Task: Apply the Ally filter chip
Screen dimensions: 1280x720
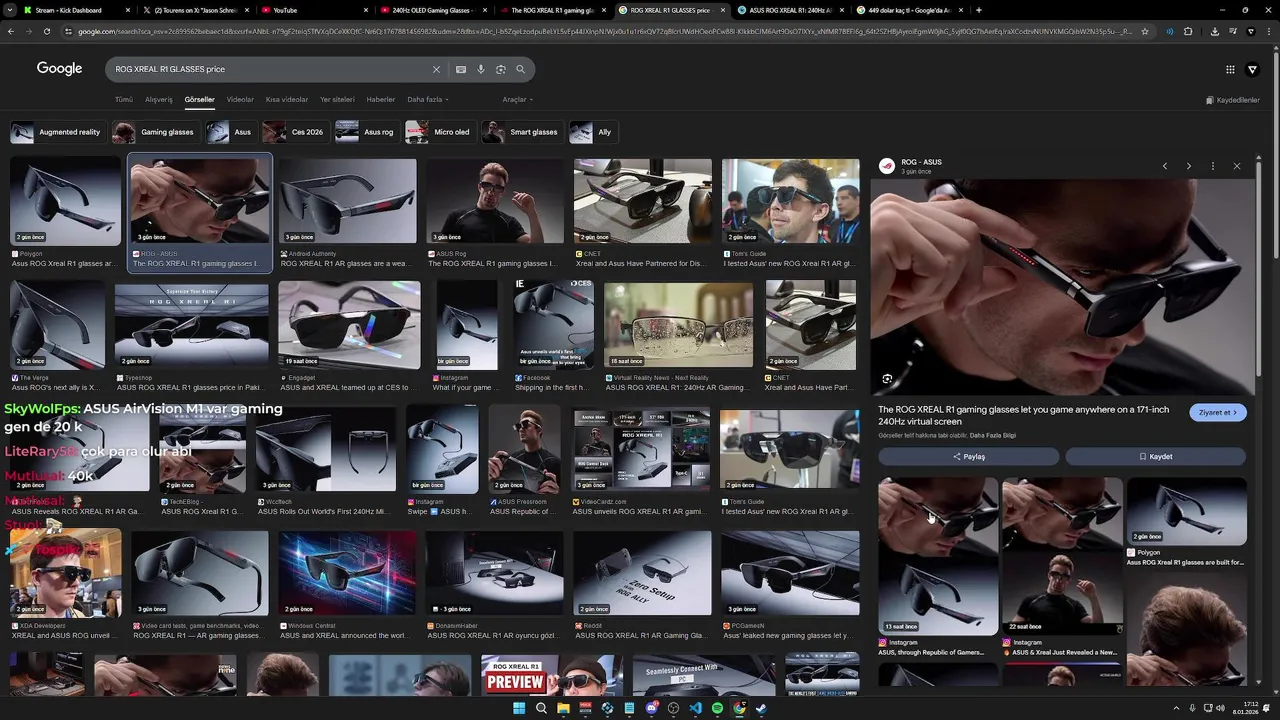Action: pyautogui.click(x=593, y=132)
